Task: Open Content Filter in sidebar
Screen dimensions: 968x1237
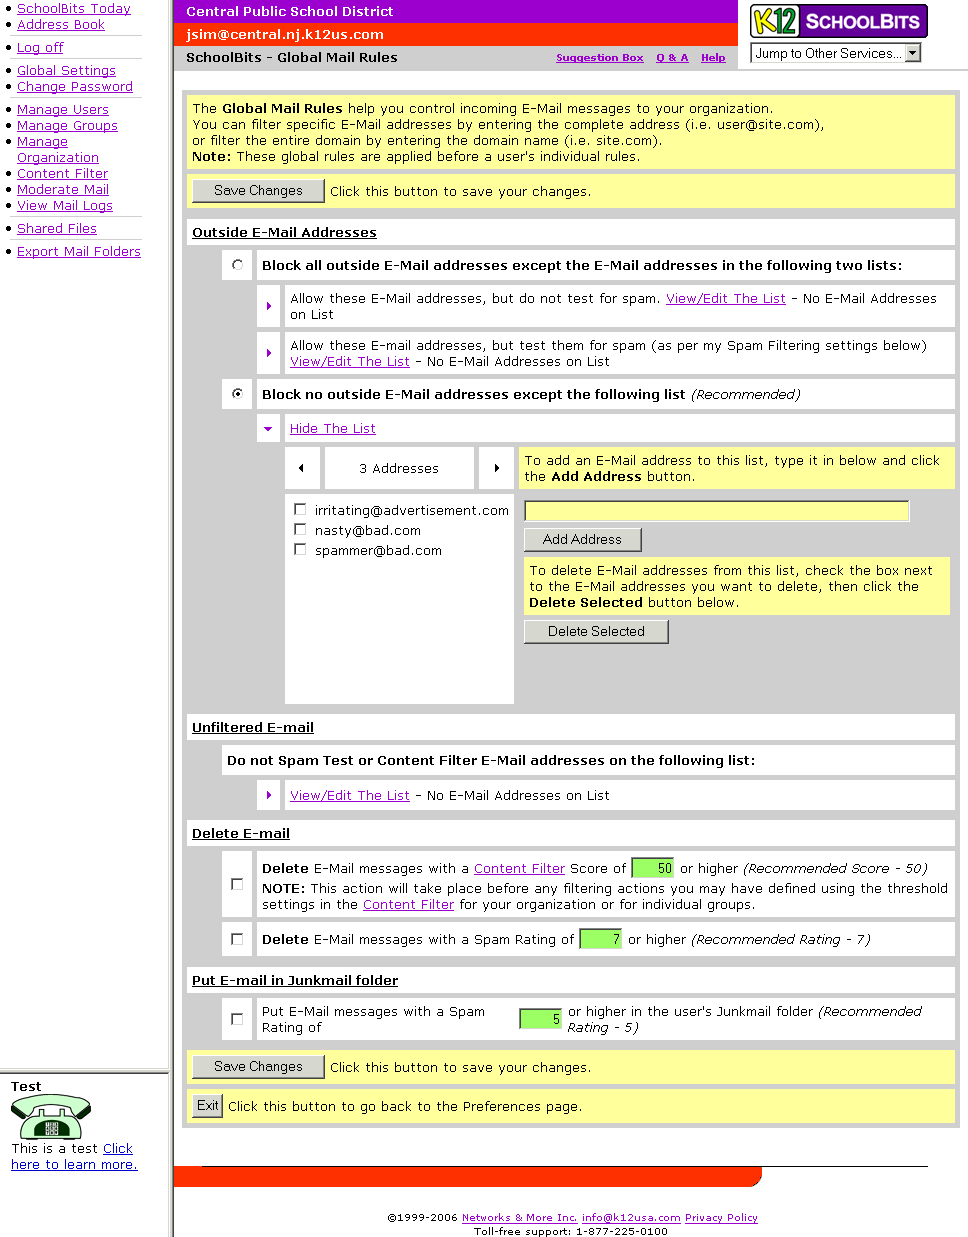Action: [62, 173]
